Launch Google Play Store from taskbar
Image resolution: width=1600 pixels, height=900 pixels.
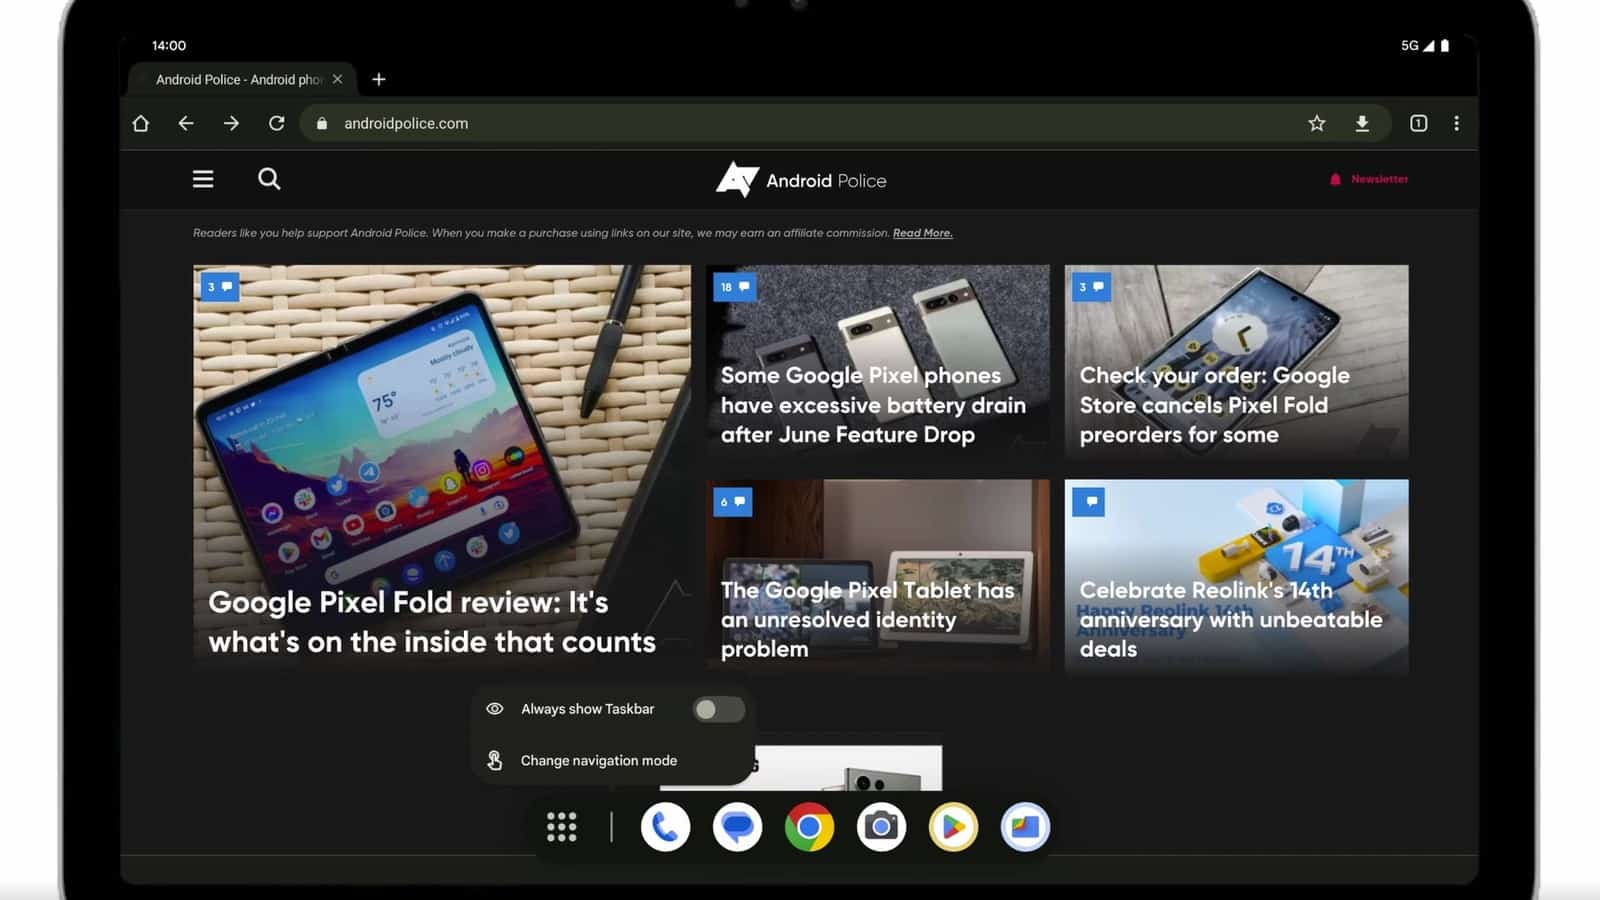pyautogui.click(x=953, y=827)
